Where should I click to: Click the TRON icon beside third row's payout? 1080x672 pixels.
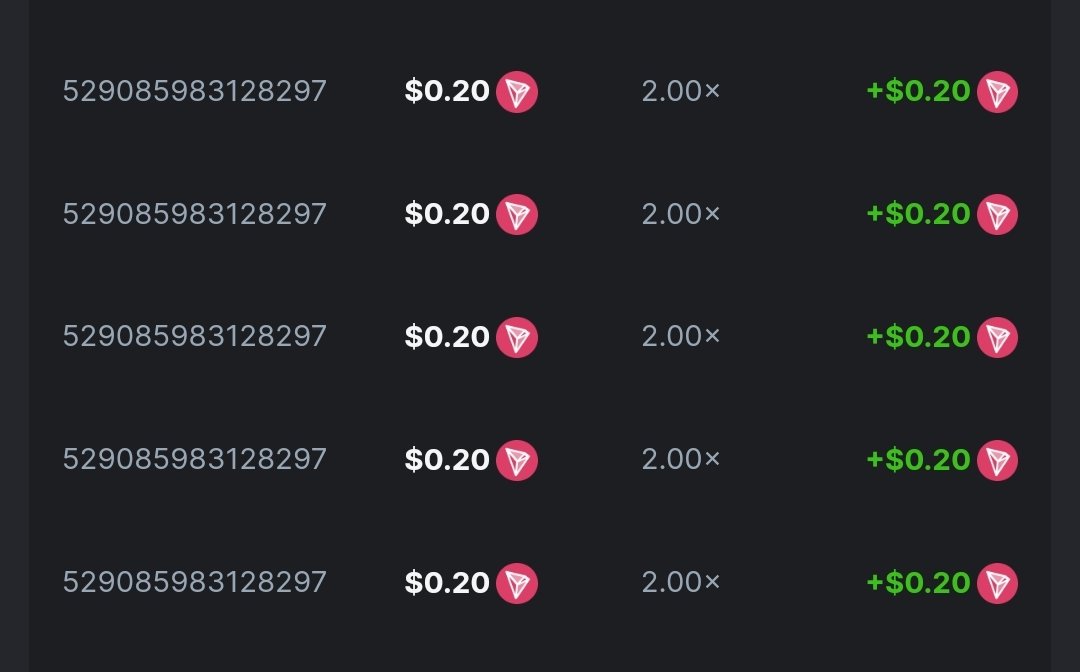[997, 337]
